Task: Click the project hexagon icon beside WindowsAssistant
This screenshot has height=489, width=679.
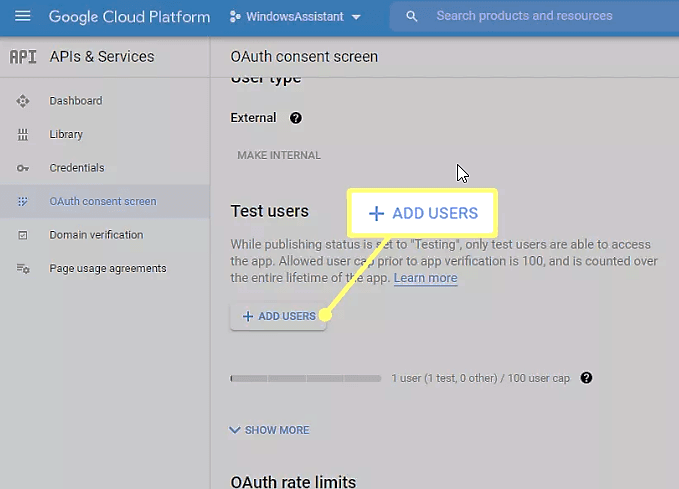Action: click(x=235, y=17)
